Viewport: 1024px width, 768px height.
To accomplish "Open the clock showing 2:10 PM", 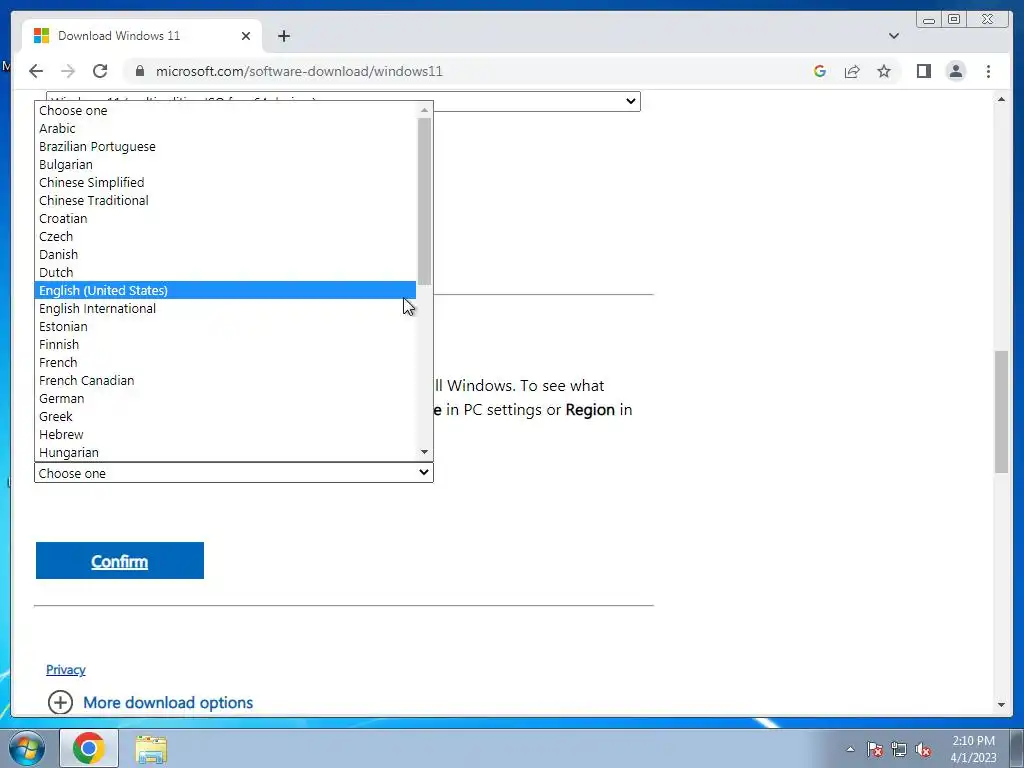I will tap(973, 749).
